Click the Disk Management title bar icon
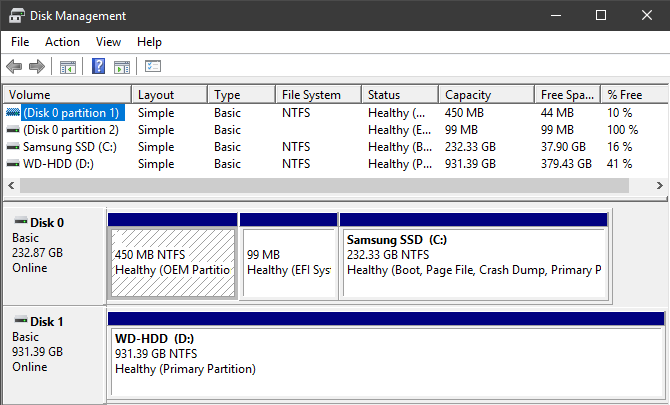Viewport: 670px width, 405px height. (x=17, y=16)
